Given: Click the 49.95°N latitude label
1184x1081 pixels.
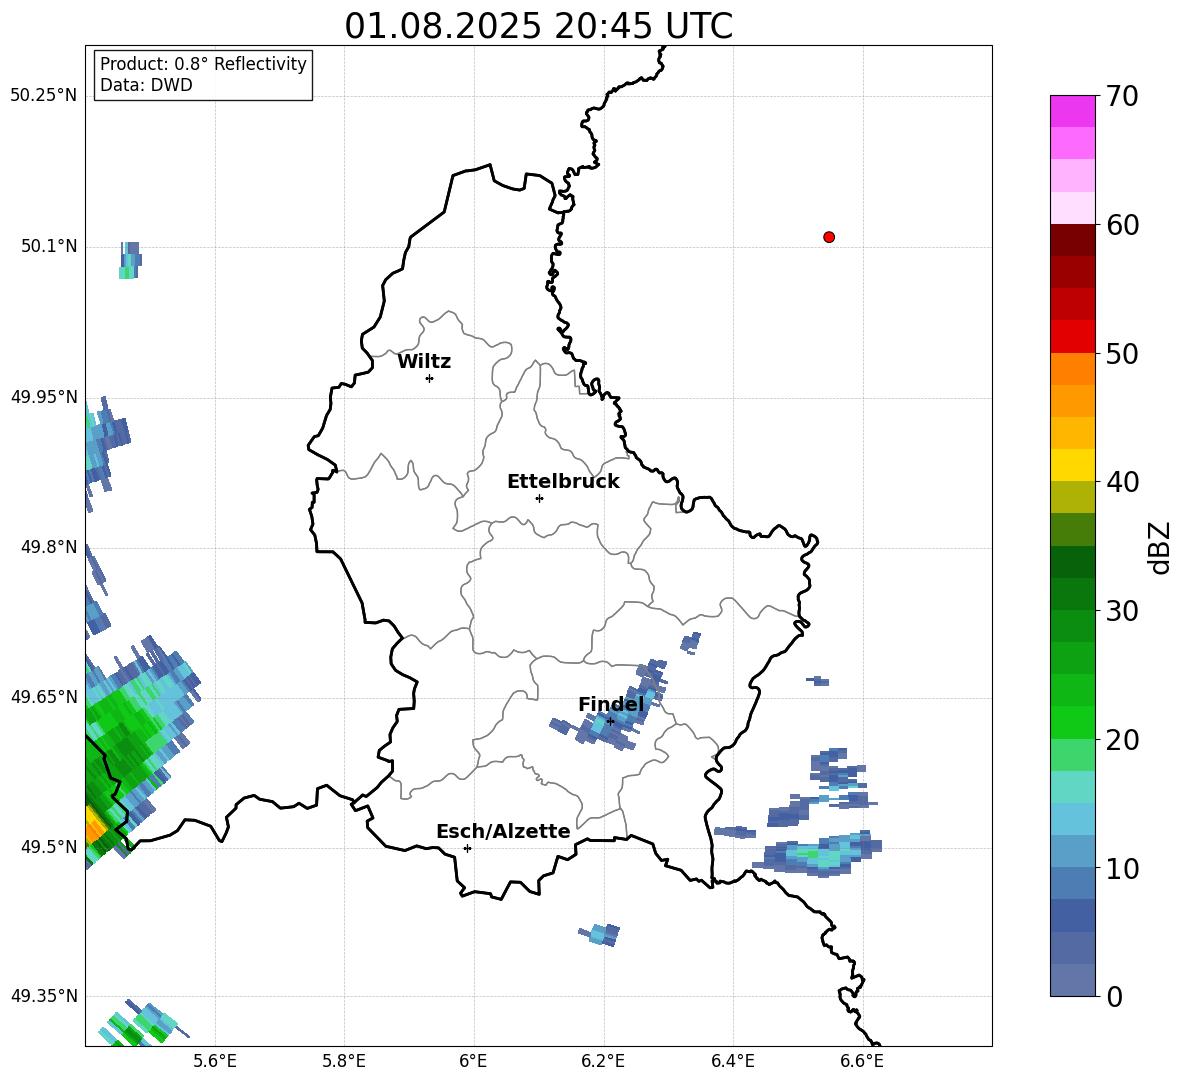Looking at the screenshot, I should (43, 396).
